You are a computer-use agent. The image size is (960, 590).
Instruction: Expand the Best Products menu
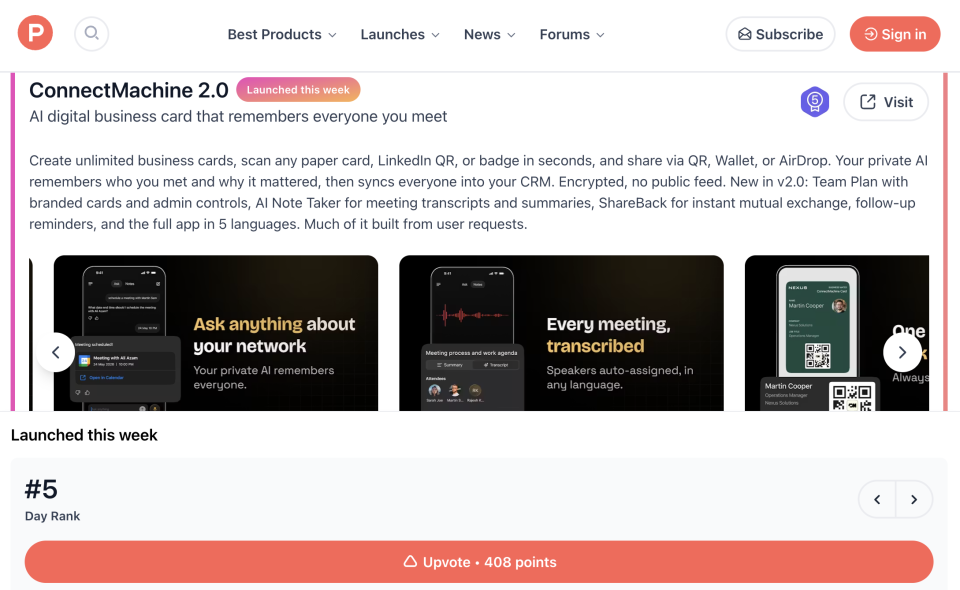(282, 34)
